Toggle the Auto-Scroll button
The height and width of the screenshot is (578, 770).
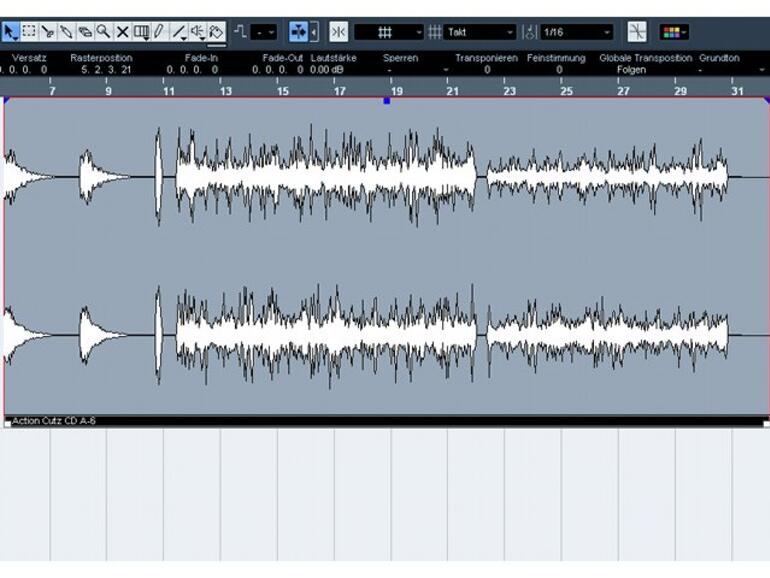[298, 32]
